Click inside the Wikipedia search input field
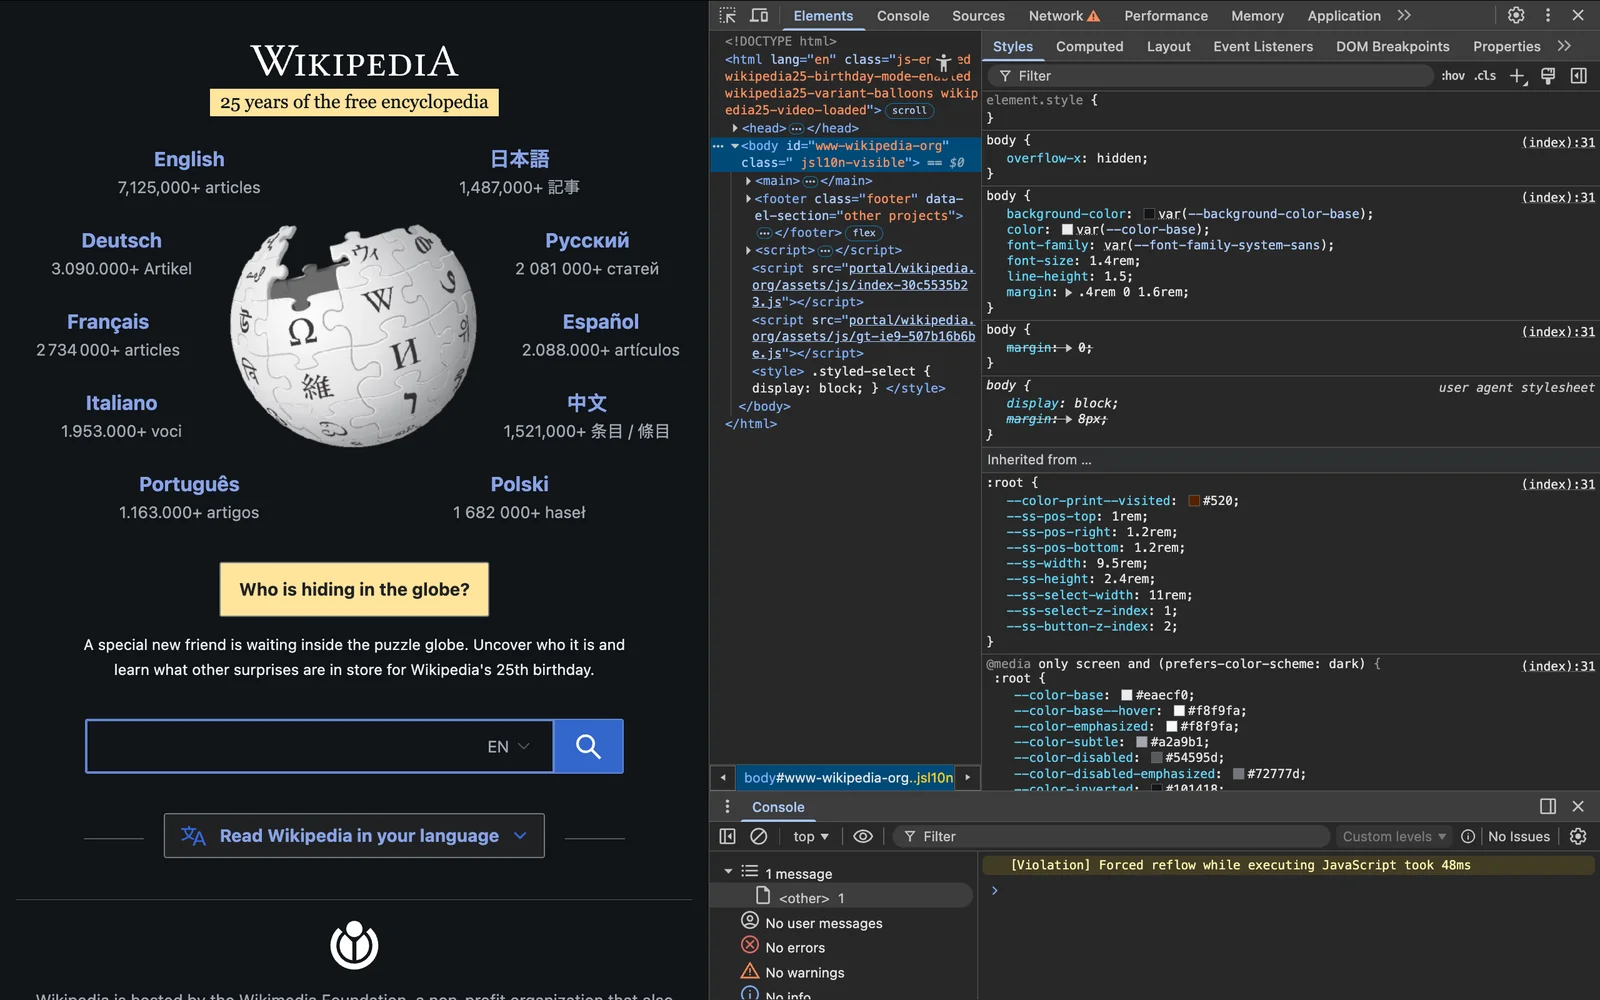 click(x=300, y=746)
